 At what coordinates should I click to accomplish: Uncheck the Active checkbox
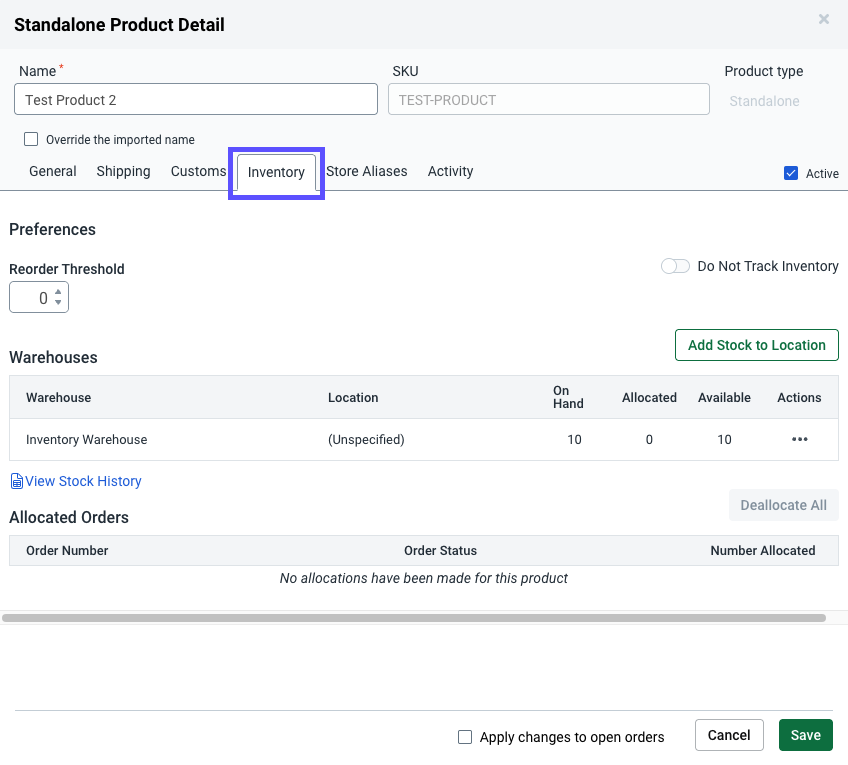790,172
